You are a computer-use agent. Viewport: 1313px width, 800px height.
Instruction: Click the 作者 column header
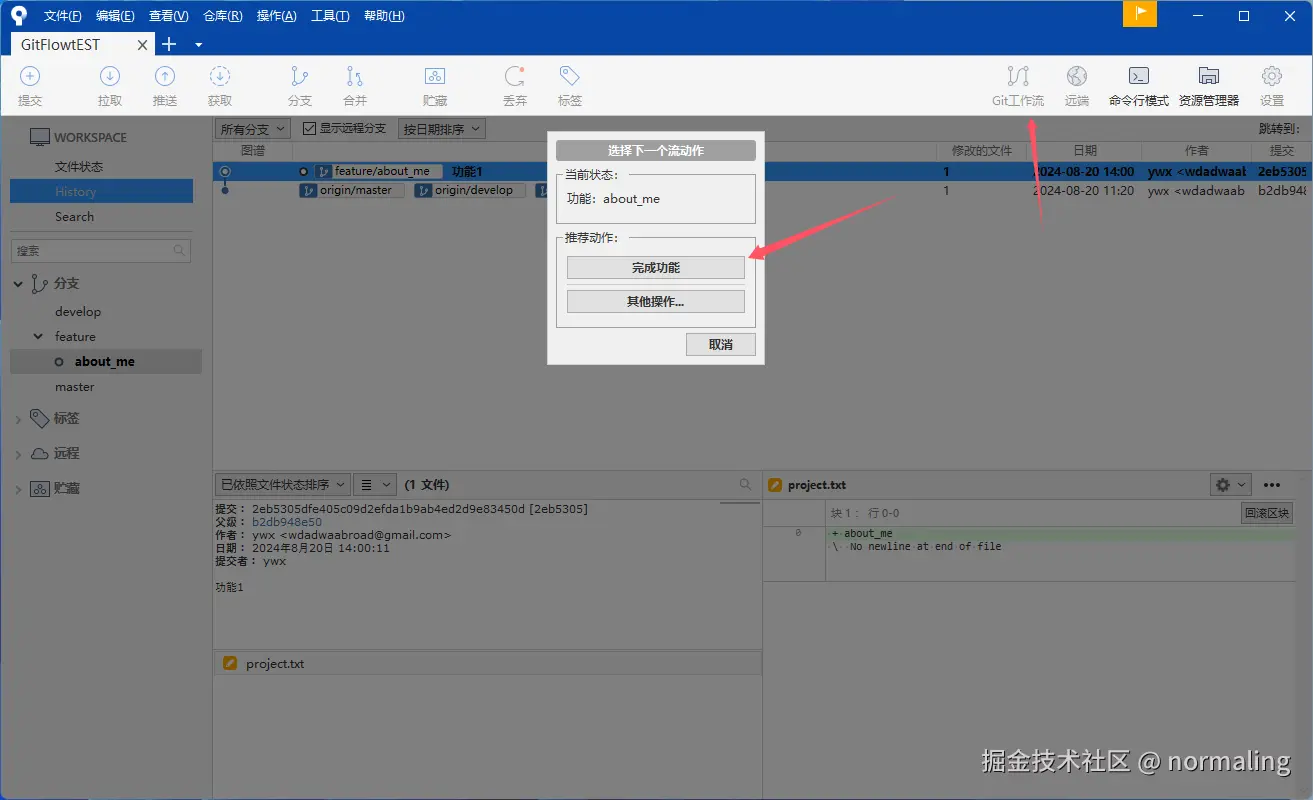coord(1197,151)
